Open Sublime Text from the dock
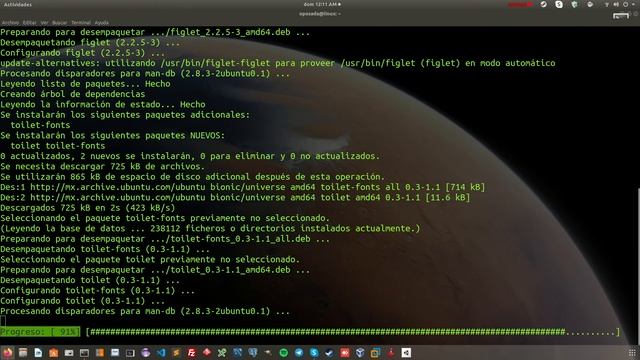Viewport: 640px width, 360px height. pyautogui.click(x=176, y=352)
